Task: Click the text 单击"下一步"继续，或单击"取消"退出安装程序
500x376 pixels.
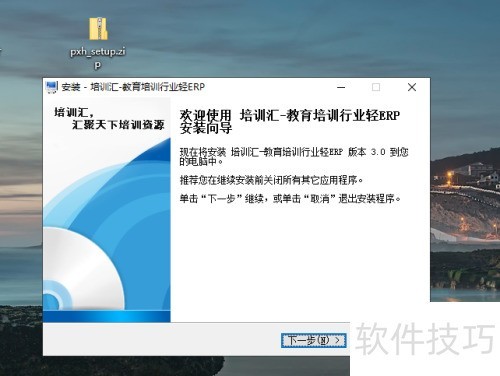Action: point(290,199)
